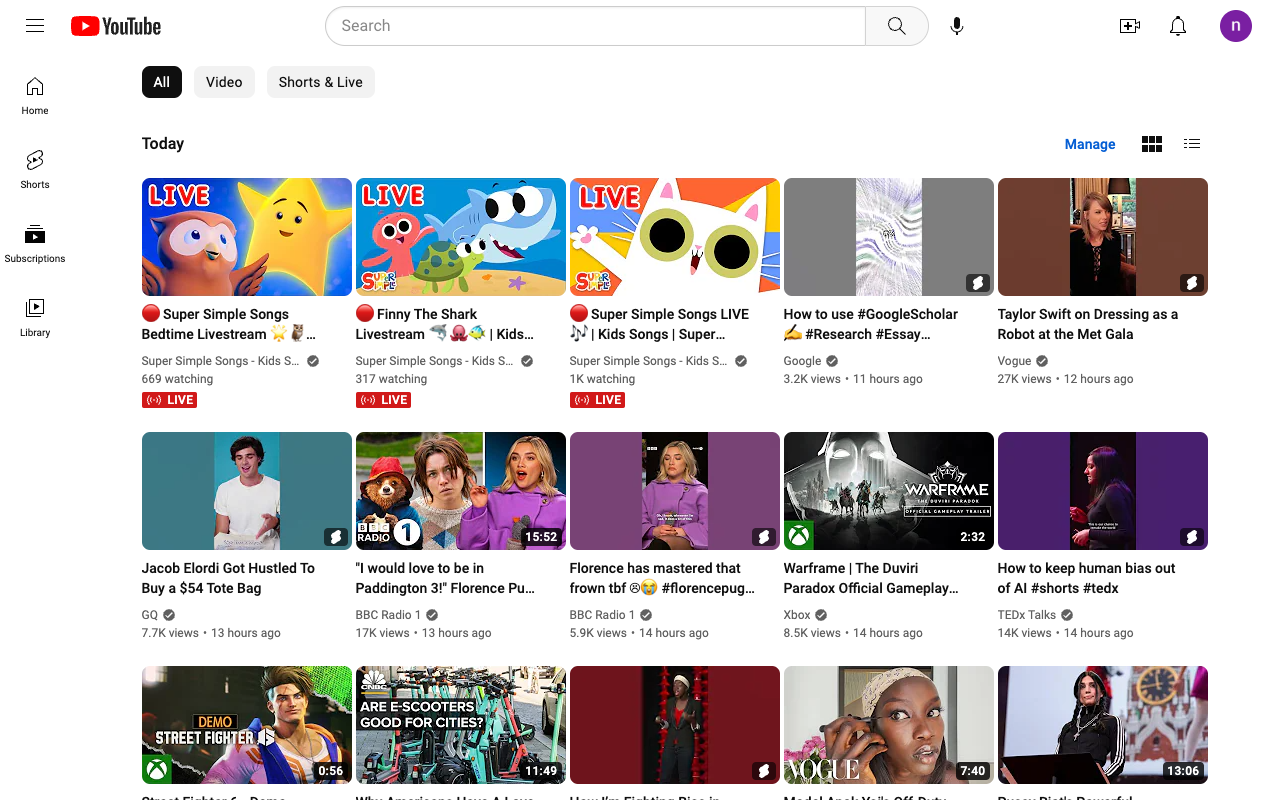This screenshot has height=800, width=1280.
Task: Go to Home in sidebar
Action: pos(35,96)
